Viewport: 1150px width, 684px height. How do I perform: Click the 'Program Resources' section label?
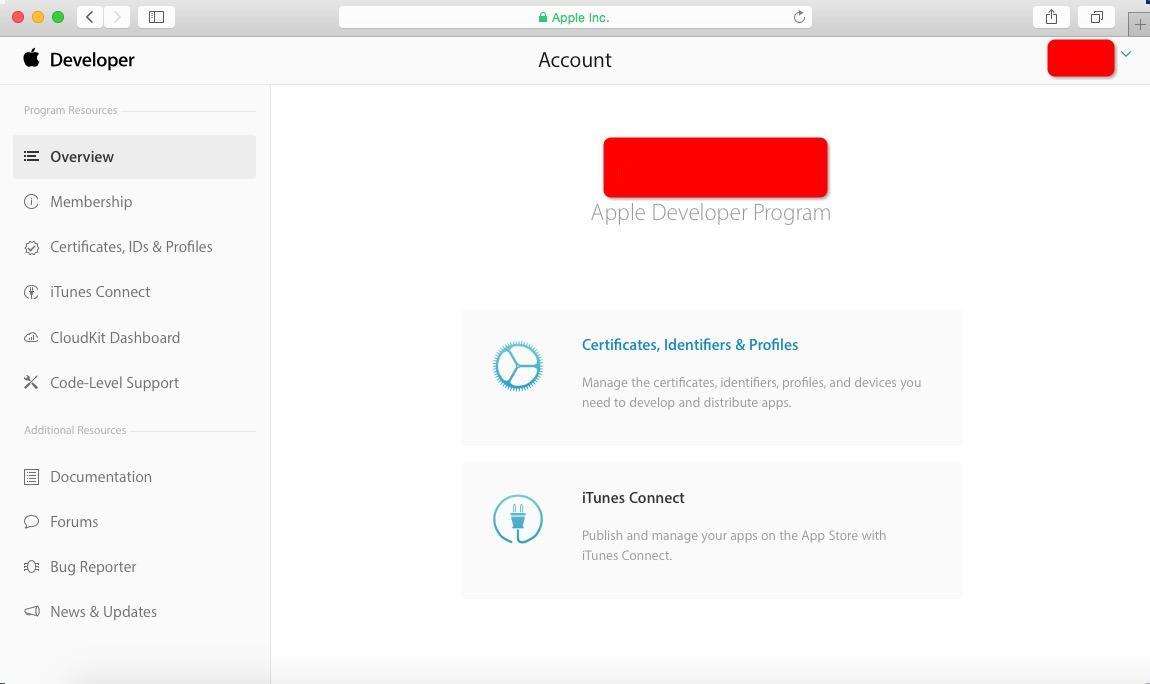70,110
